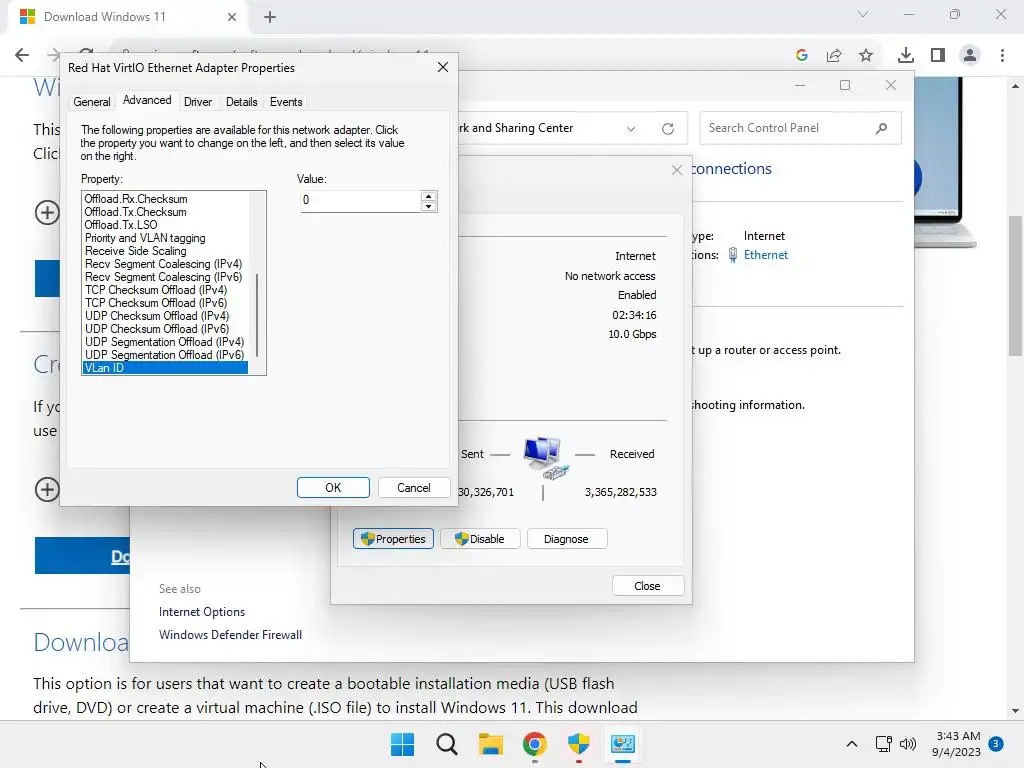Close the Download Windows 11 tab
1024x768 pixels.
tap(232, 17)
